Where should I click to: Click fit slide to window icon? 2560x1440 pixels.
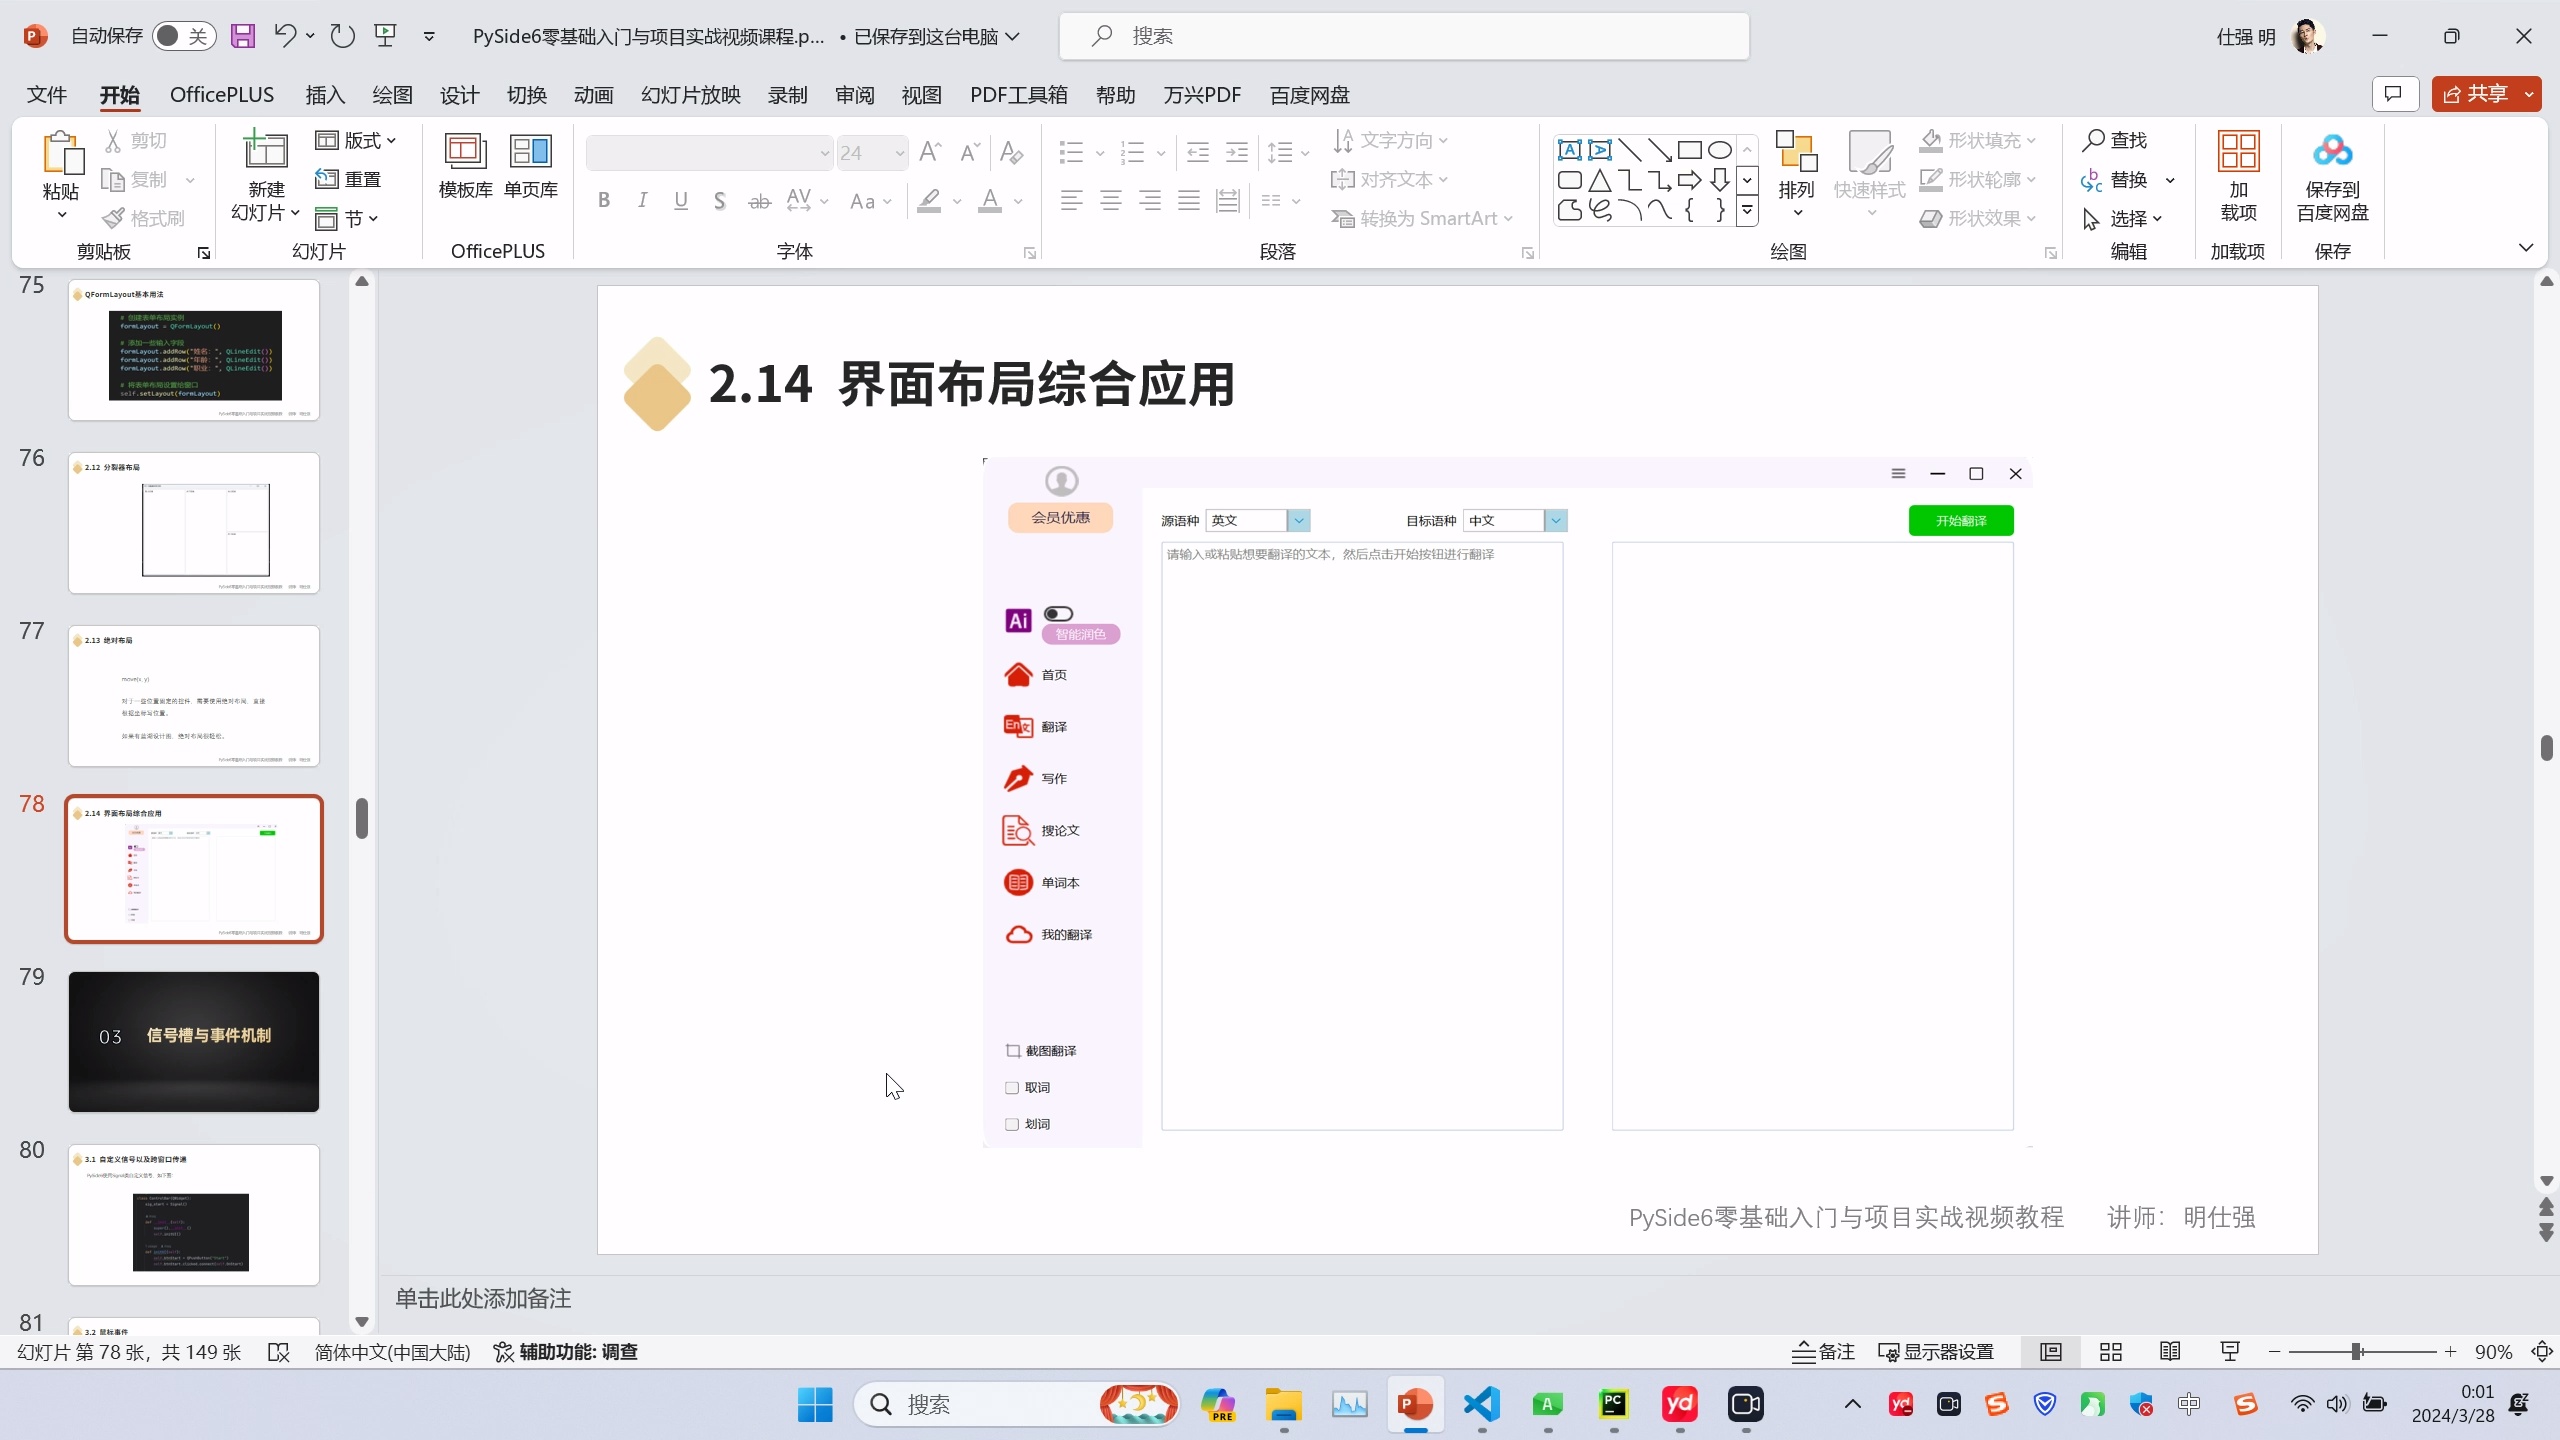(x=2542, y=1352)
